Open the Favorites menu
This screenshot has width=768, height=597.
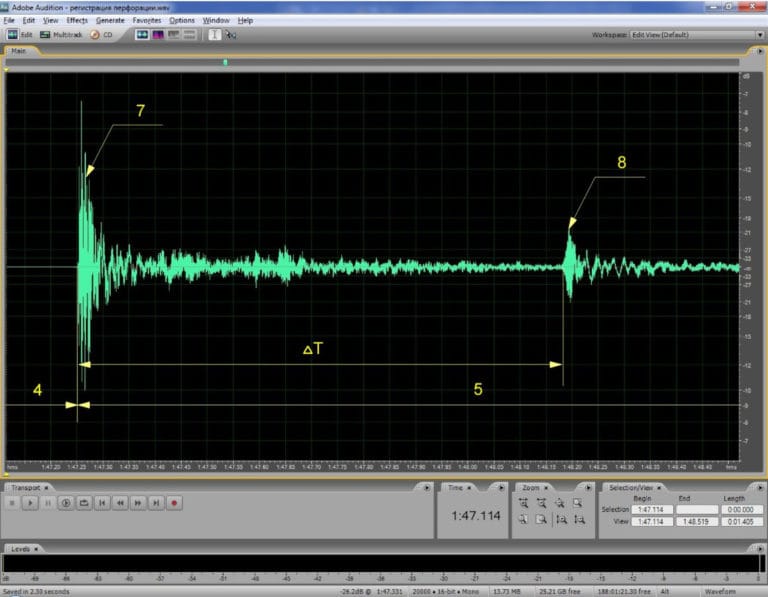(147, 21)
